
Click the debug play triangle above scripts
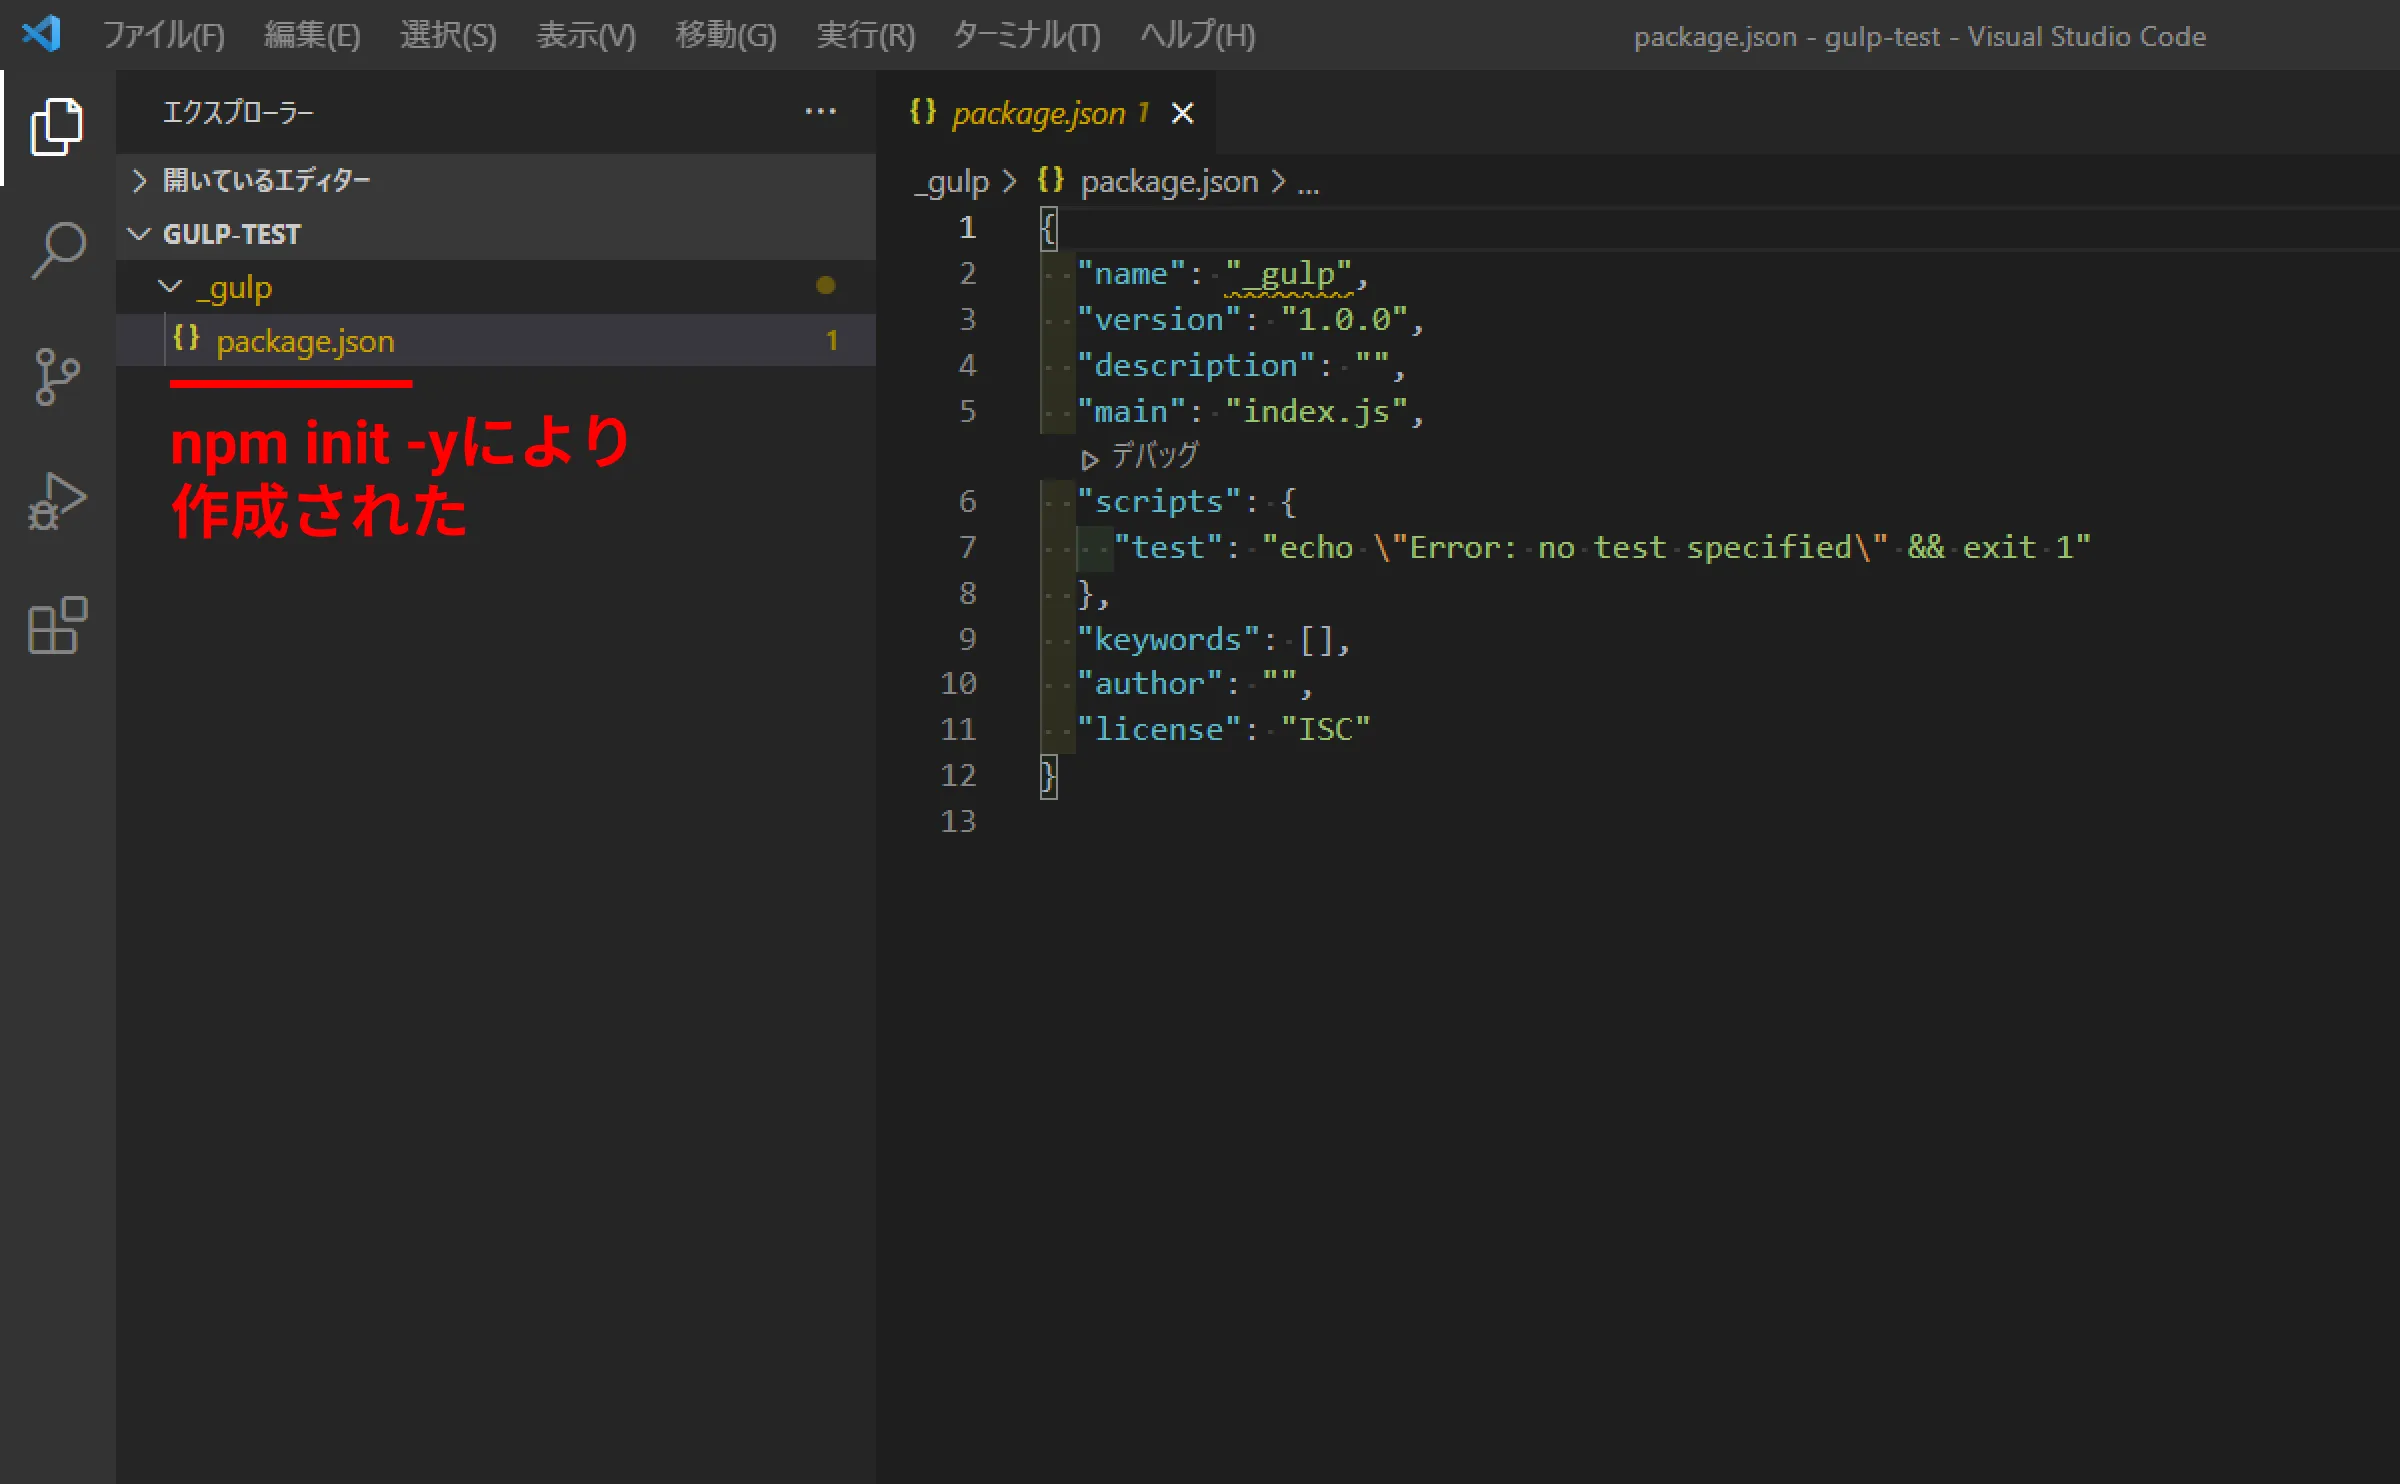1089,459
